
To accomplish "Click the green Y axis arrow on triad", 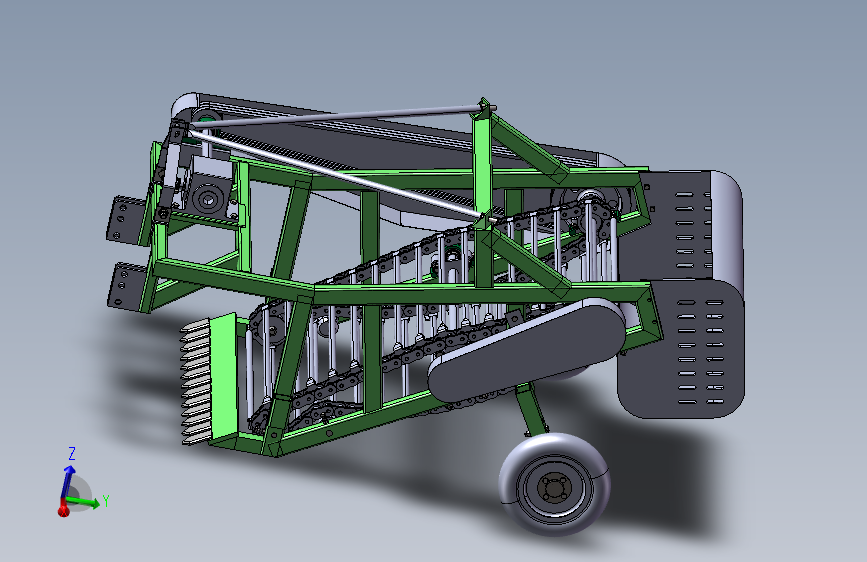I will click(84, 502).
